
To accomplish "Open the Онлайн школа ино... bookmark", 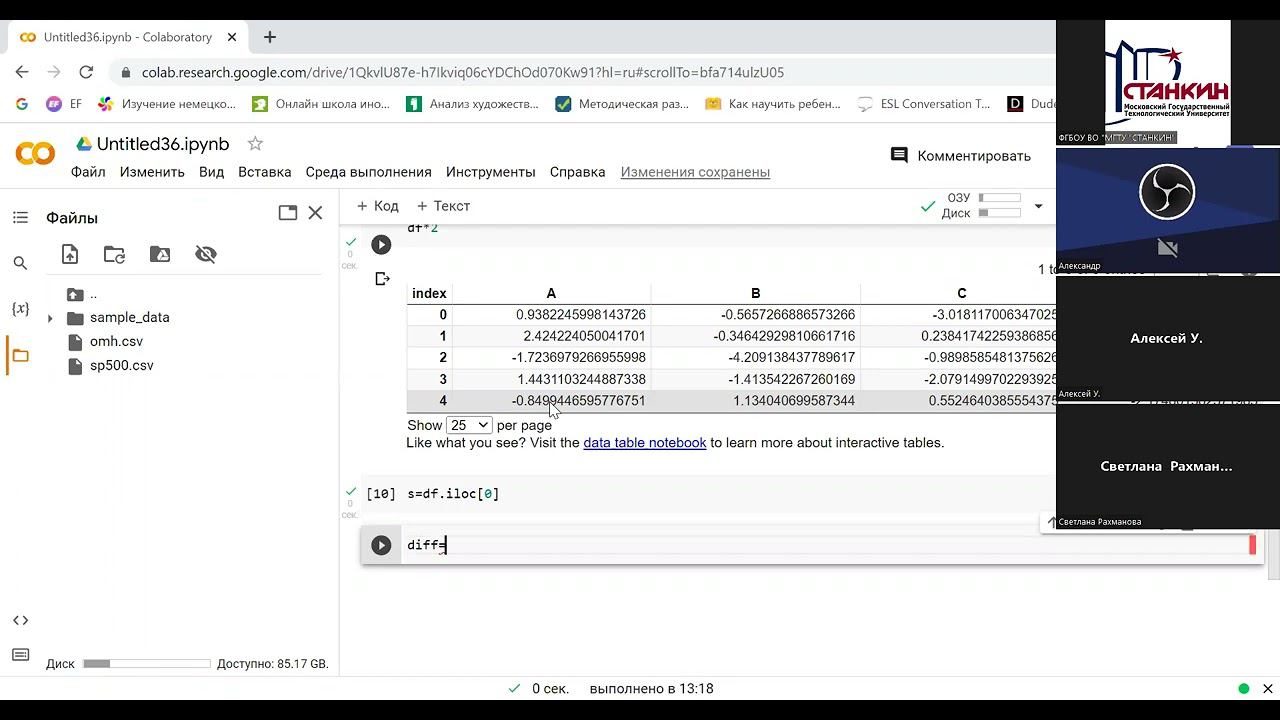I will (320, 103).
